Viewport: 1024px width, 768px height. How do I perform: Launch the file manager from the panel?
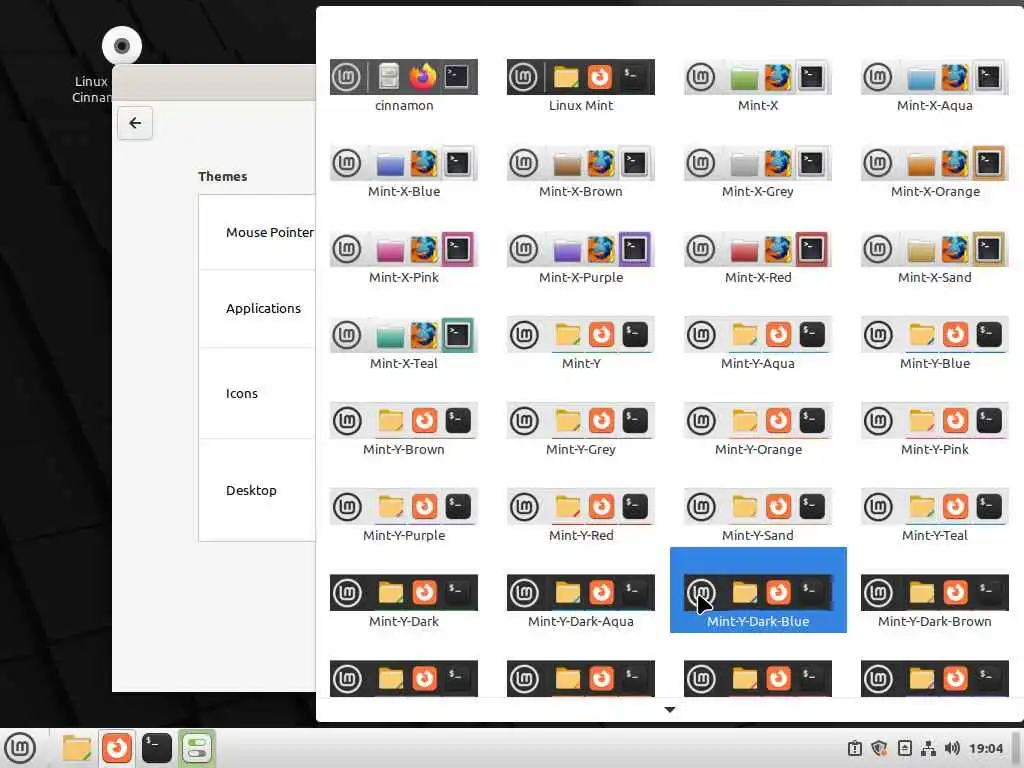coord(76,748)
